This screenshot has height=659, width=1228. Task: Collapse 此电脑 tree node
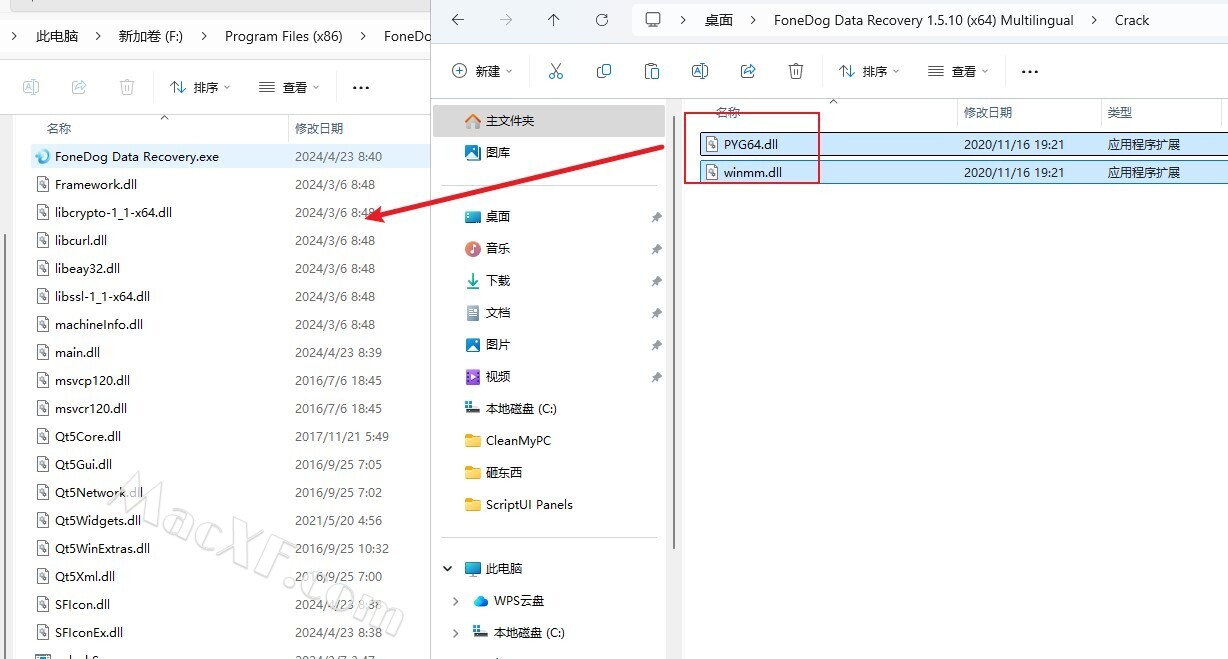[447, 569]
